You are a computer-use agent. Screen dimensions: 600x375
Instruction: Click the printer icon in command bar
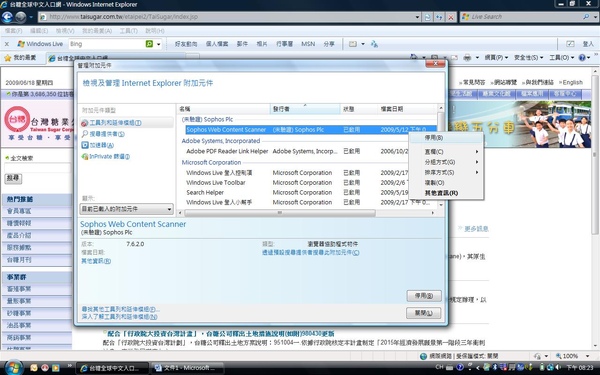tap(467, 58)
